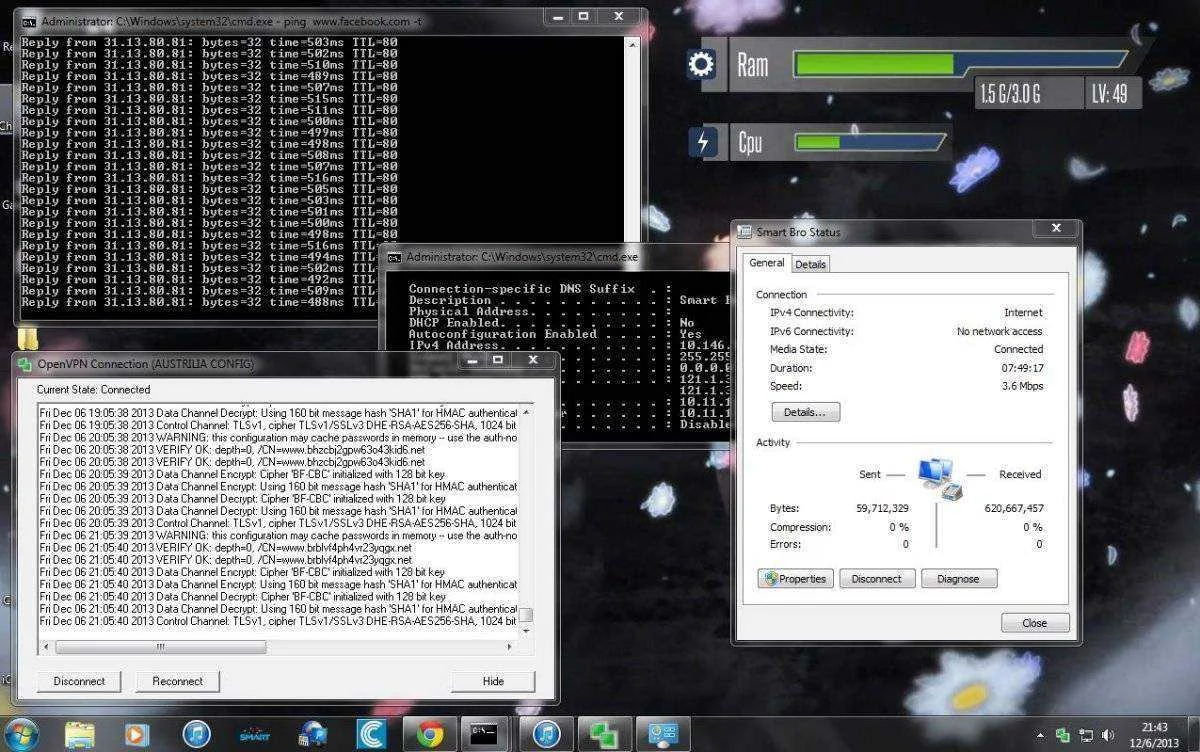Click the network computers icon in the Activity section
Viewport: 1200px width, 752px height.
(940, 478)
